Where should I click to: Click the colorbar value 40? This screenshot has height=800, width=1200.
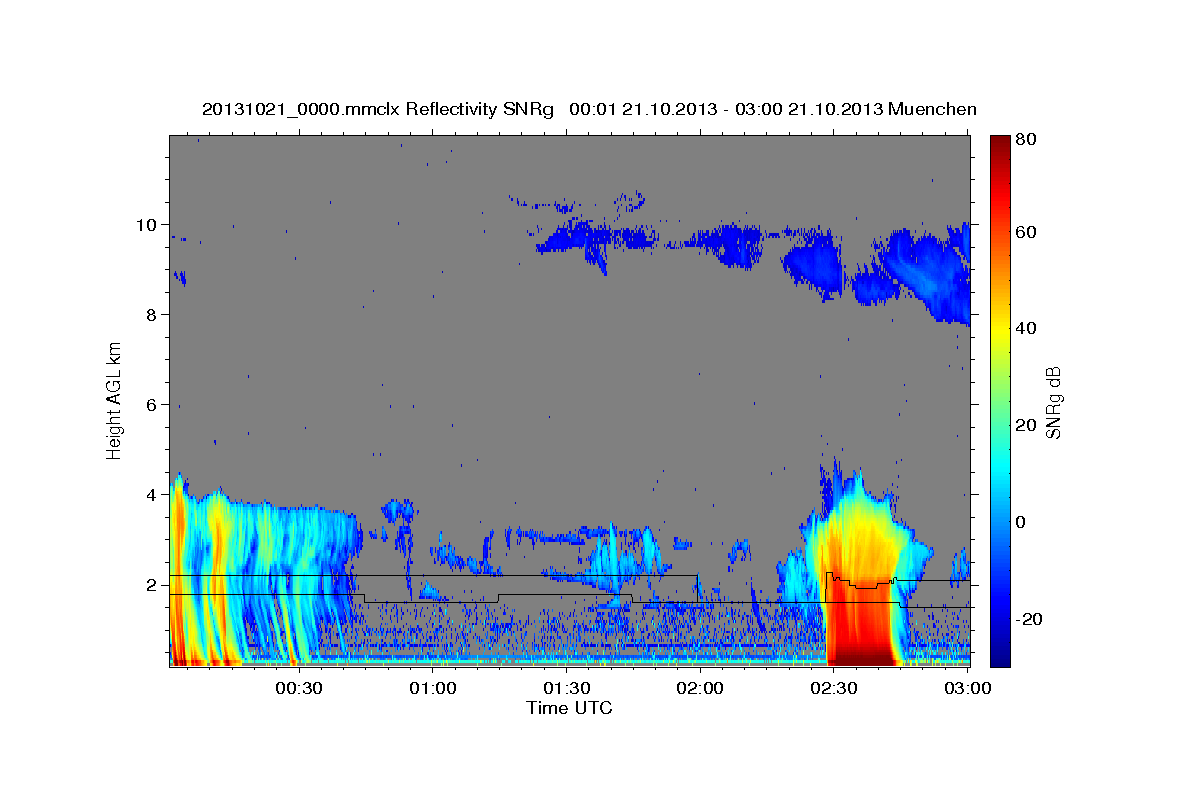[x=1025, y=328]
